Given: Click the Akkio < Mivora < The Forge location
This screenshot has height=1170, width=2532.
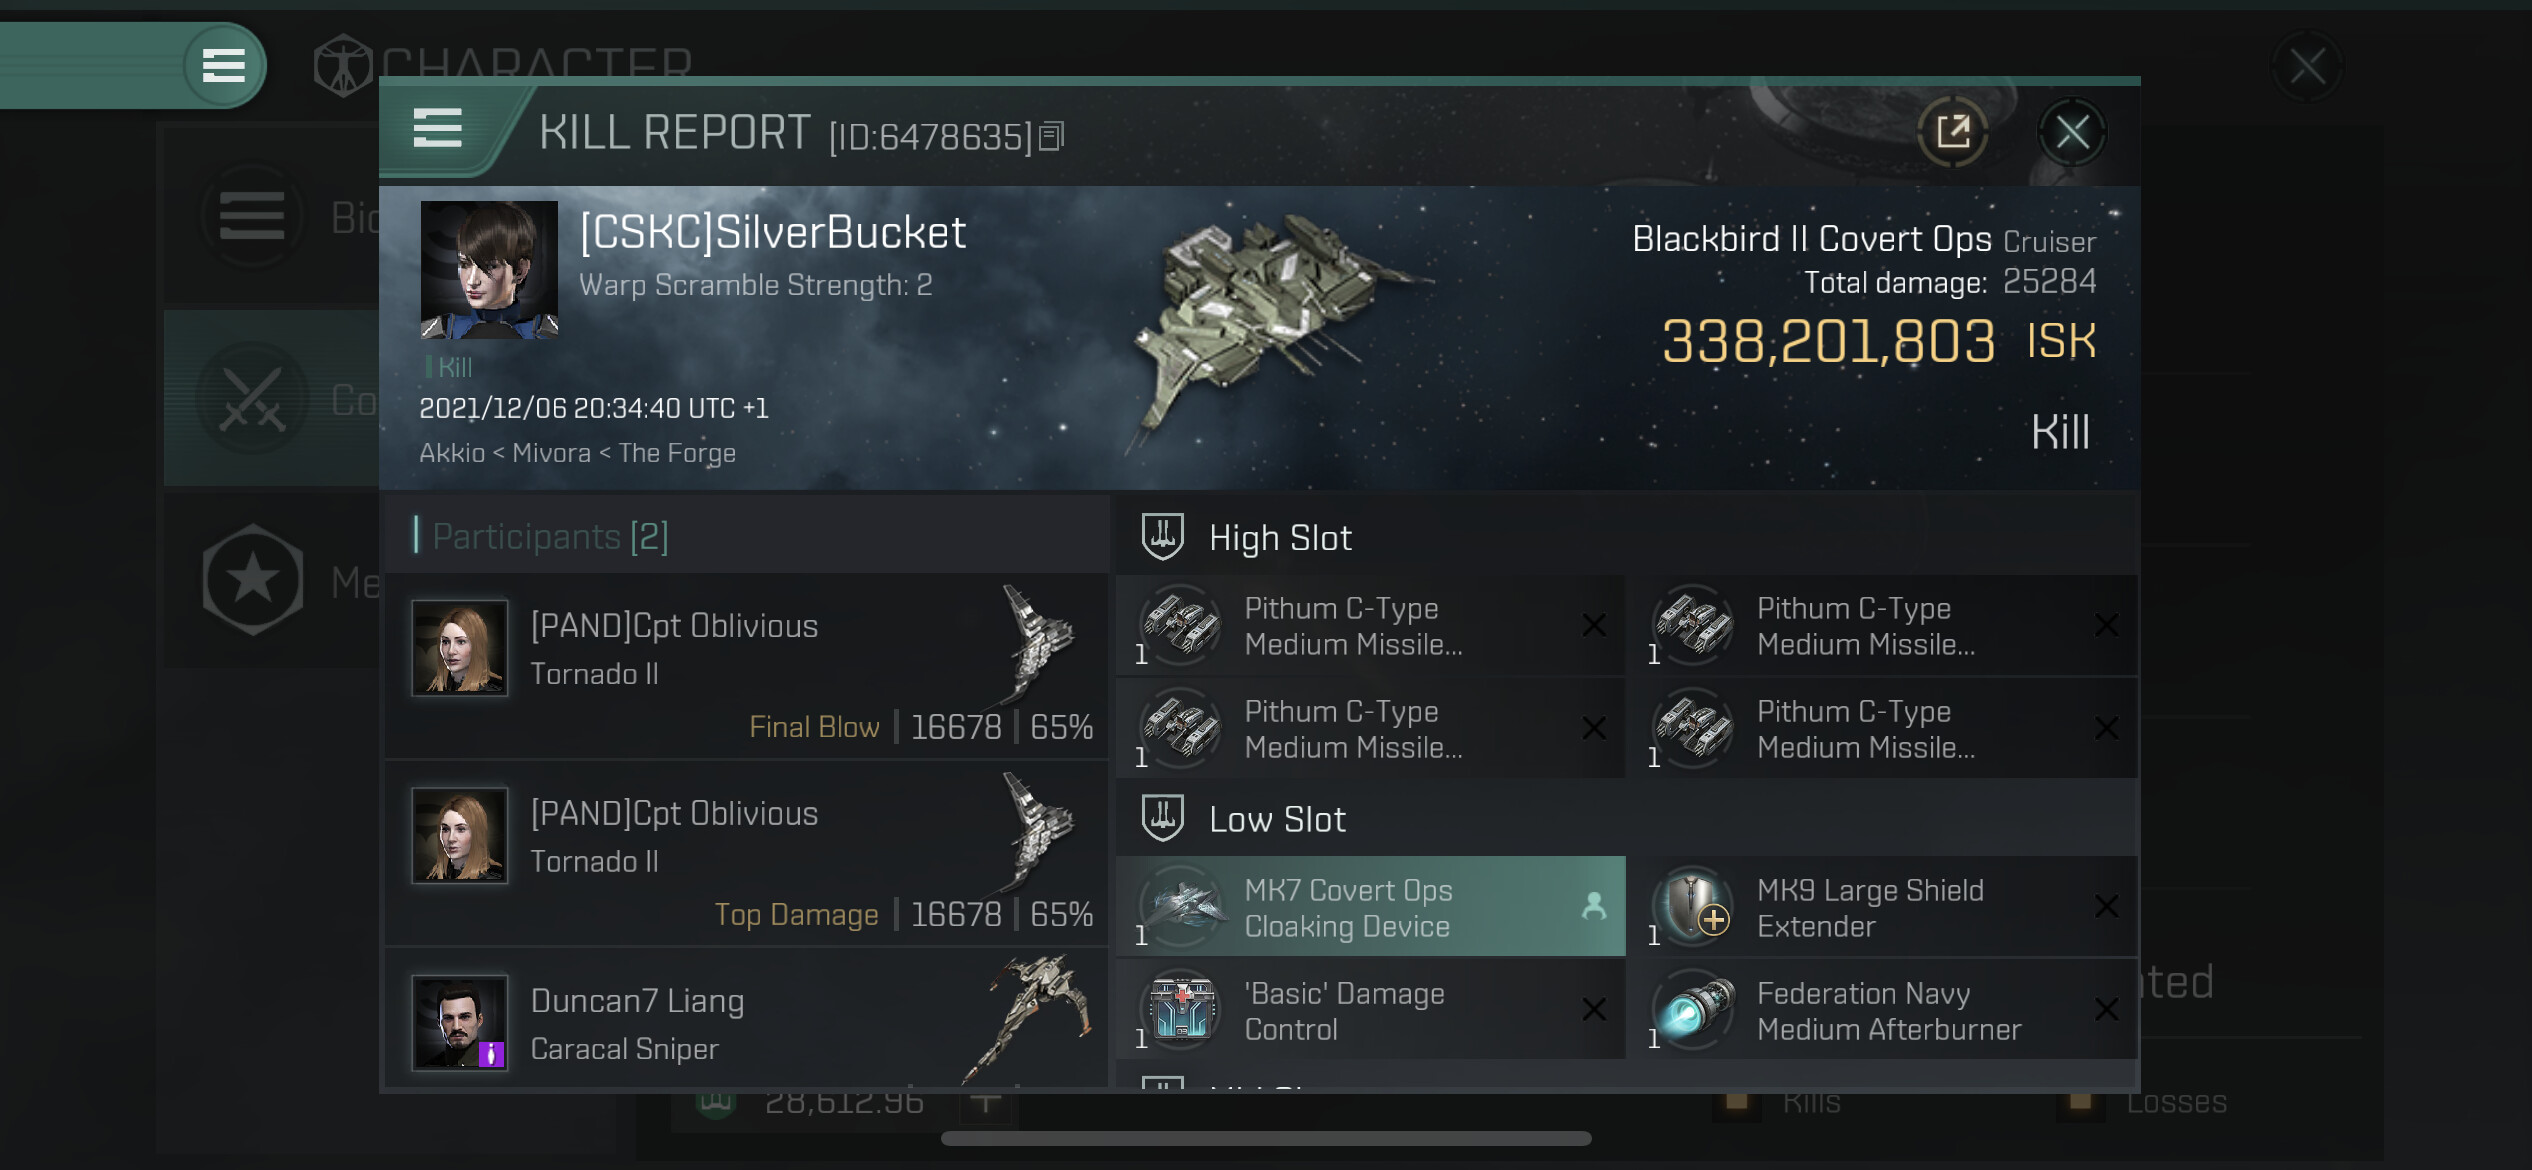Looking at the screenshot, I should [577, 453].
